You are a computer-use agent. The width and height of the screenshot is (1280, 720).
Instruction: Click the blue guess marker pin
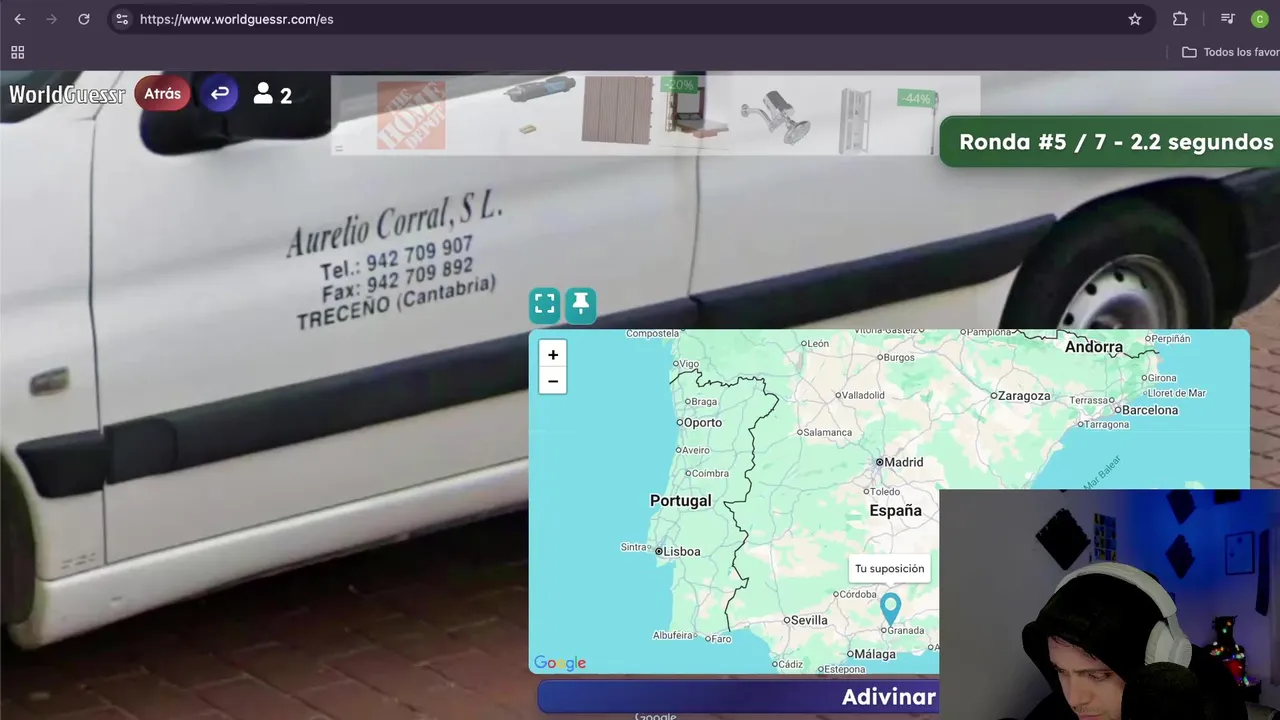(x=890, y=608)
